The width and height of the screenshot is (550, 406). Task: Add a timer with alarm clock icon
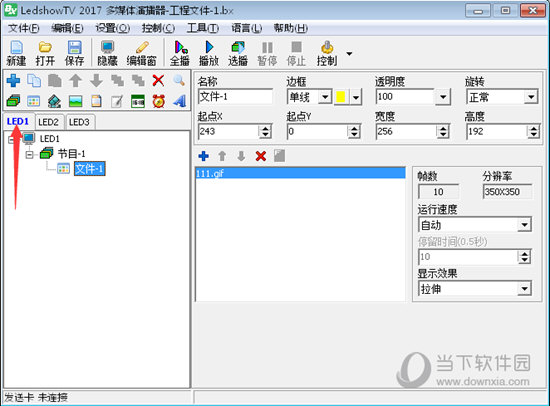159,101
